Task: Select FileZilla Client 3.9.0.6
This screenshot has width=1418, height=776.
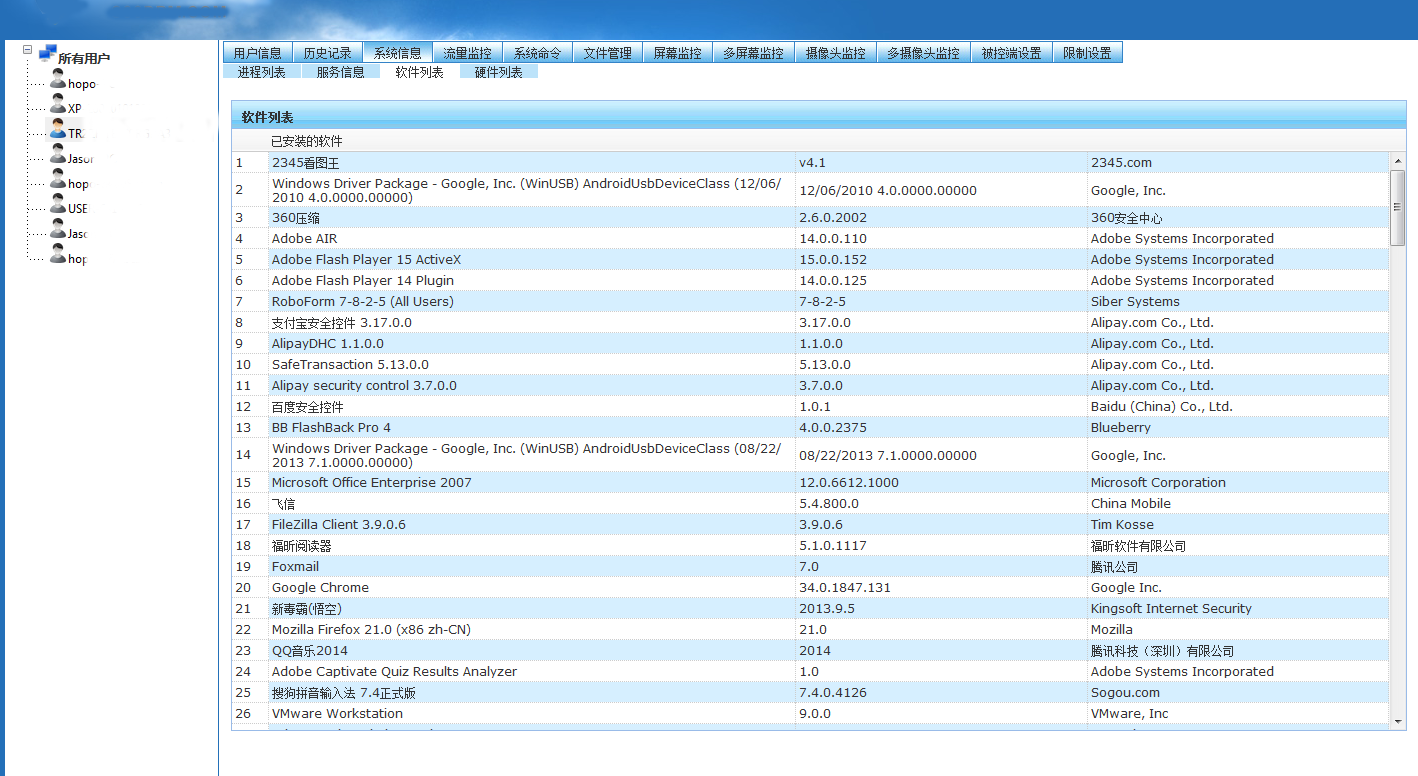Action: 811,524
